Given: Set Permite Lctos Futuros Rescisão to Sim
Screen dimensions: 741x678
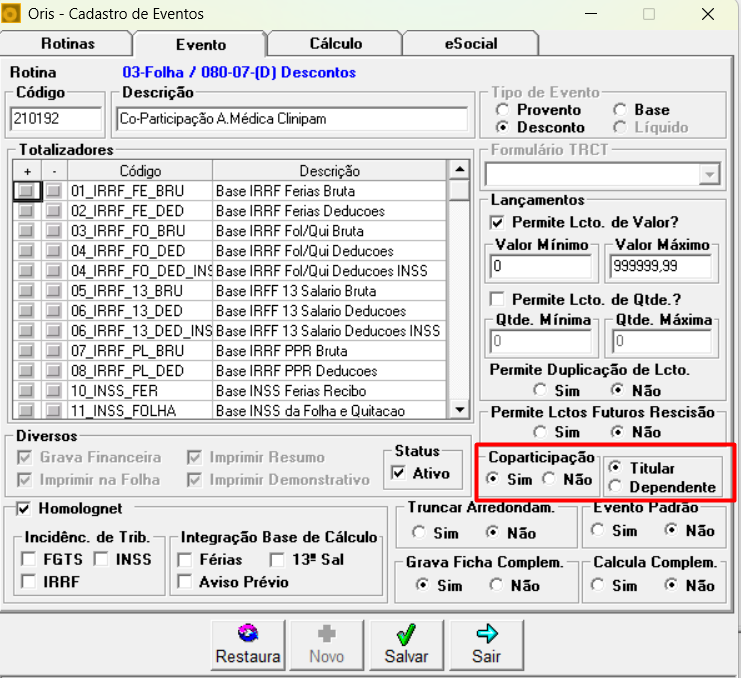Looking at the screenshot, I should click(x=540, y=432).
